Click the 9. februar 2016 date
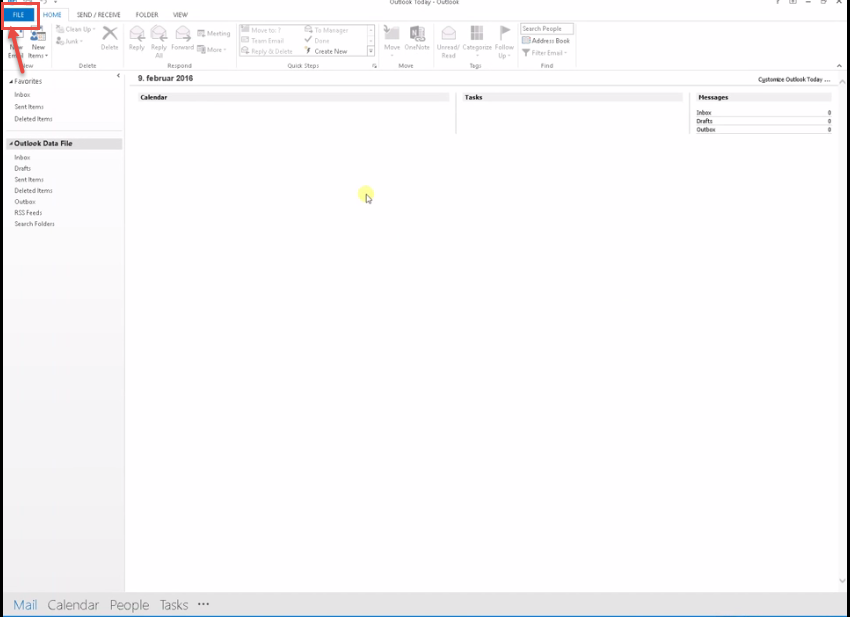The height and width of the screenshot is (617, 850). [165, 79]
